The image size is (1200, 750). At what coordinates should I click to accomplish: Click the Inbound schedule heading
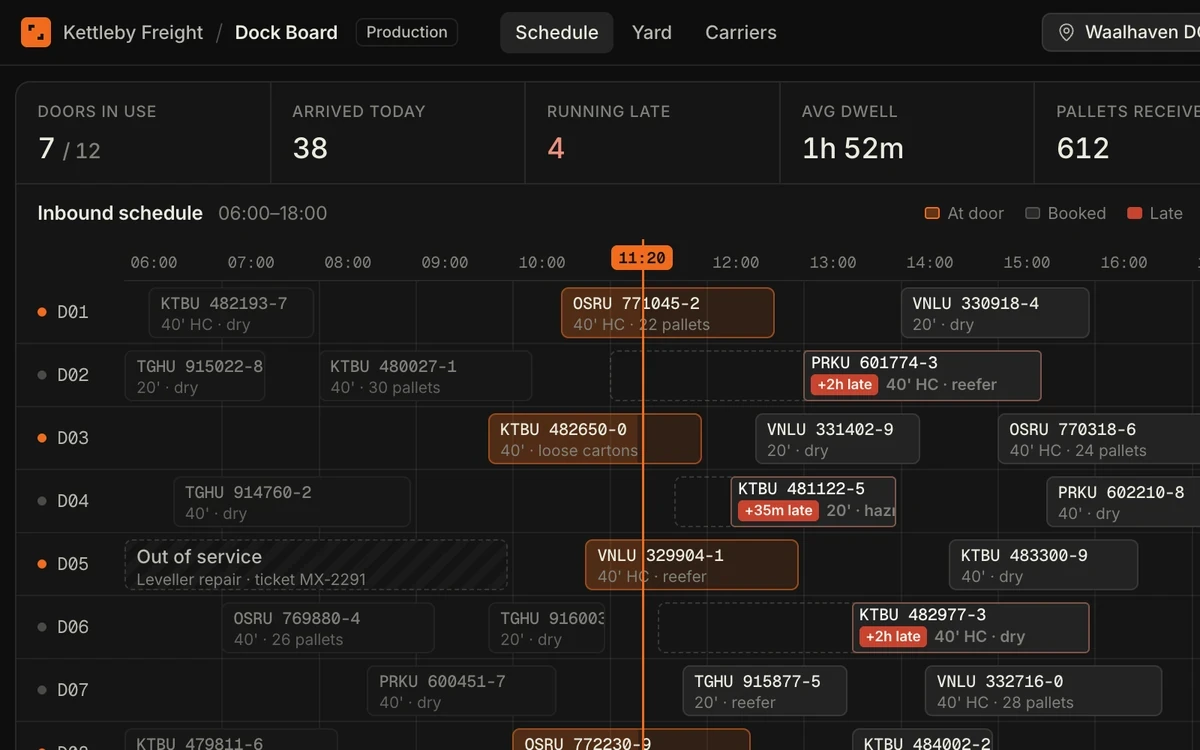[x=120, y=213]
